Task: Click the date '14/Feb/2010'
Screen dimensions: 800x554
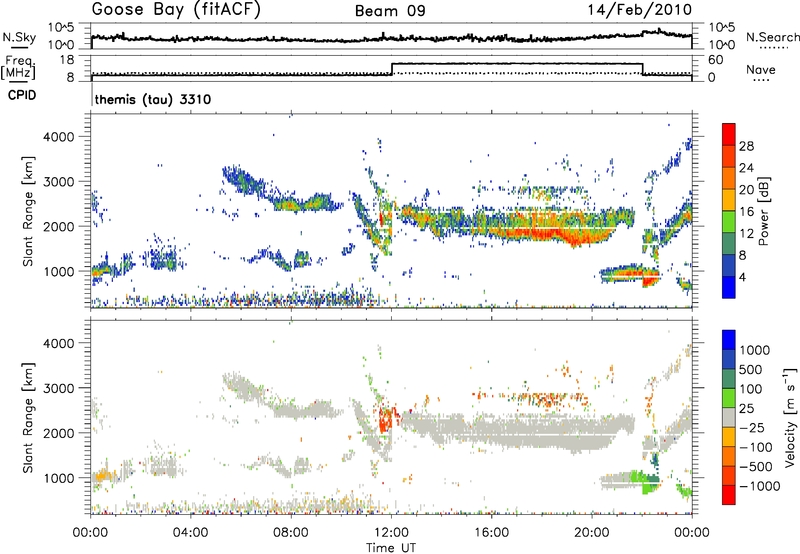Action: pyautogui.click(x=640, y=10)
